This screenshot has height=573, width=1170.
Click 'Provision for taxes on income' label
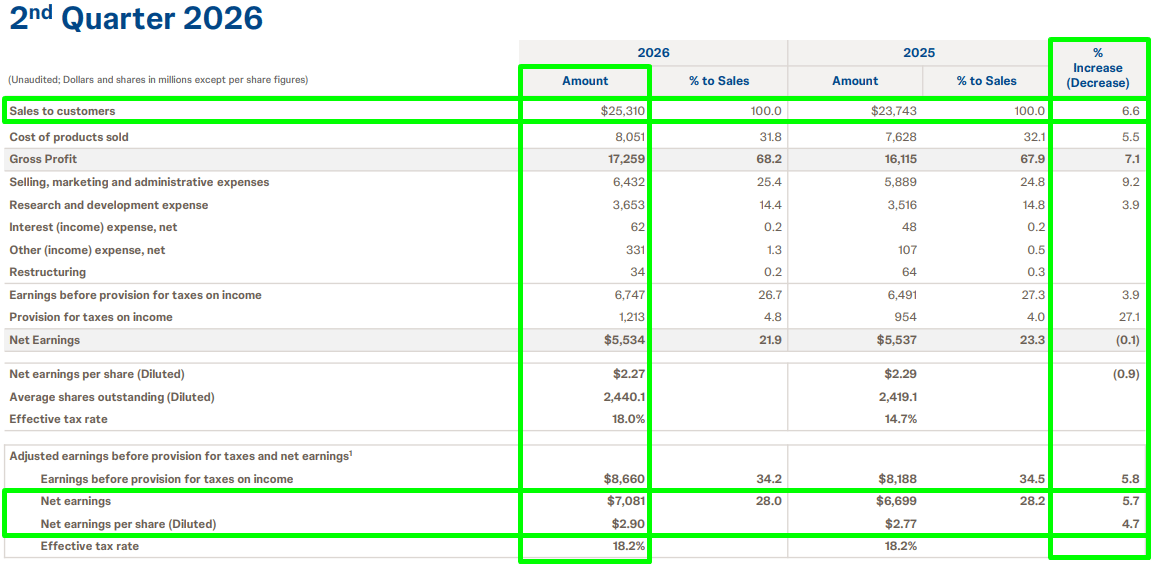(x=91, y=317)
